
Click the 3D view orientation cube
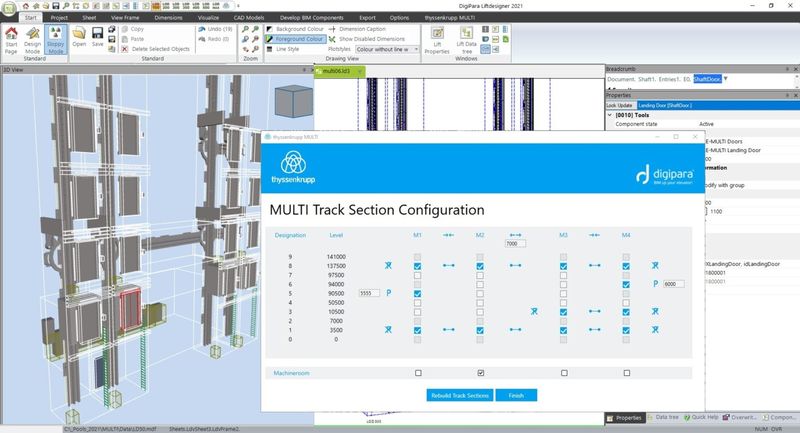coord(292,102)
